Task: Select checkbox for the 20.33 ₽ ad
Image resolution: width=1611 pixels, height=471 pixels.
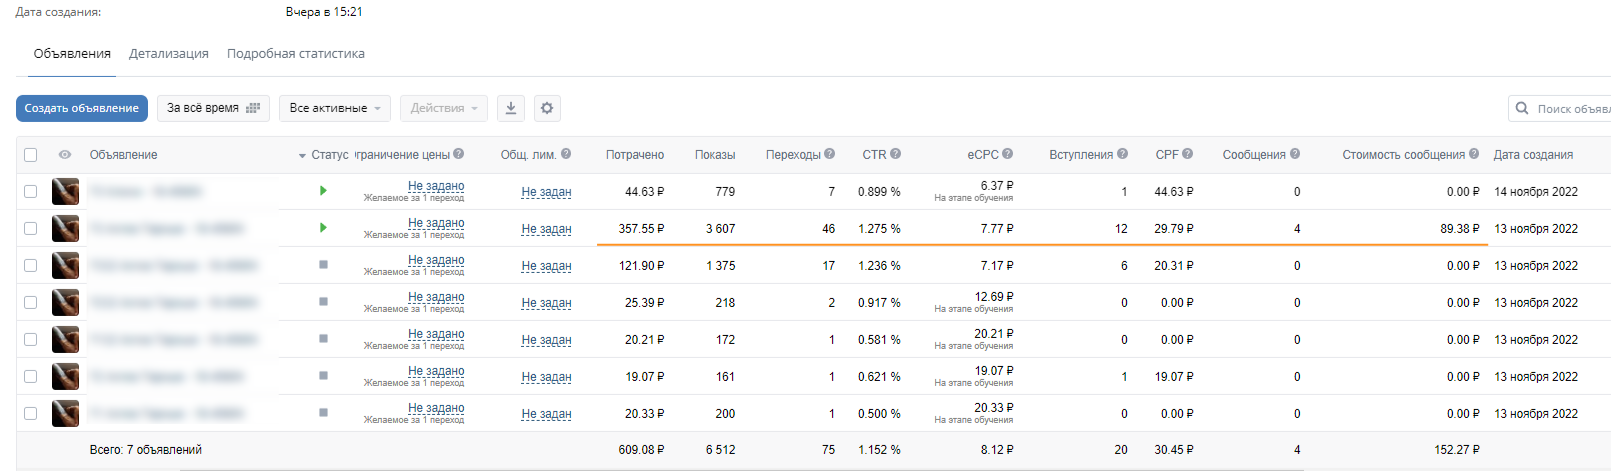Action: click(30, 413)
